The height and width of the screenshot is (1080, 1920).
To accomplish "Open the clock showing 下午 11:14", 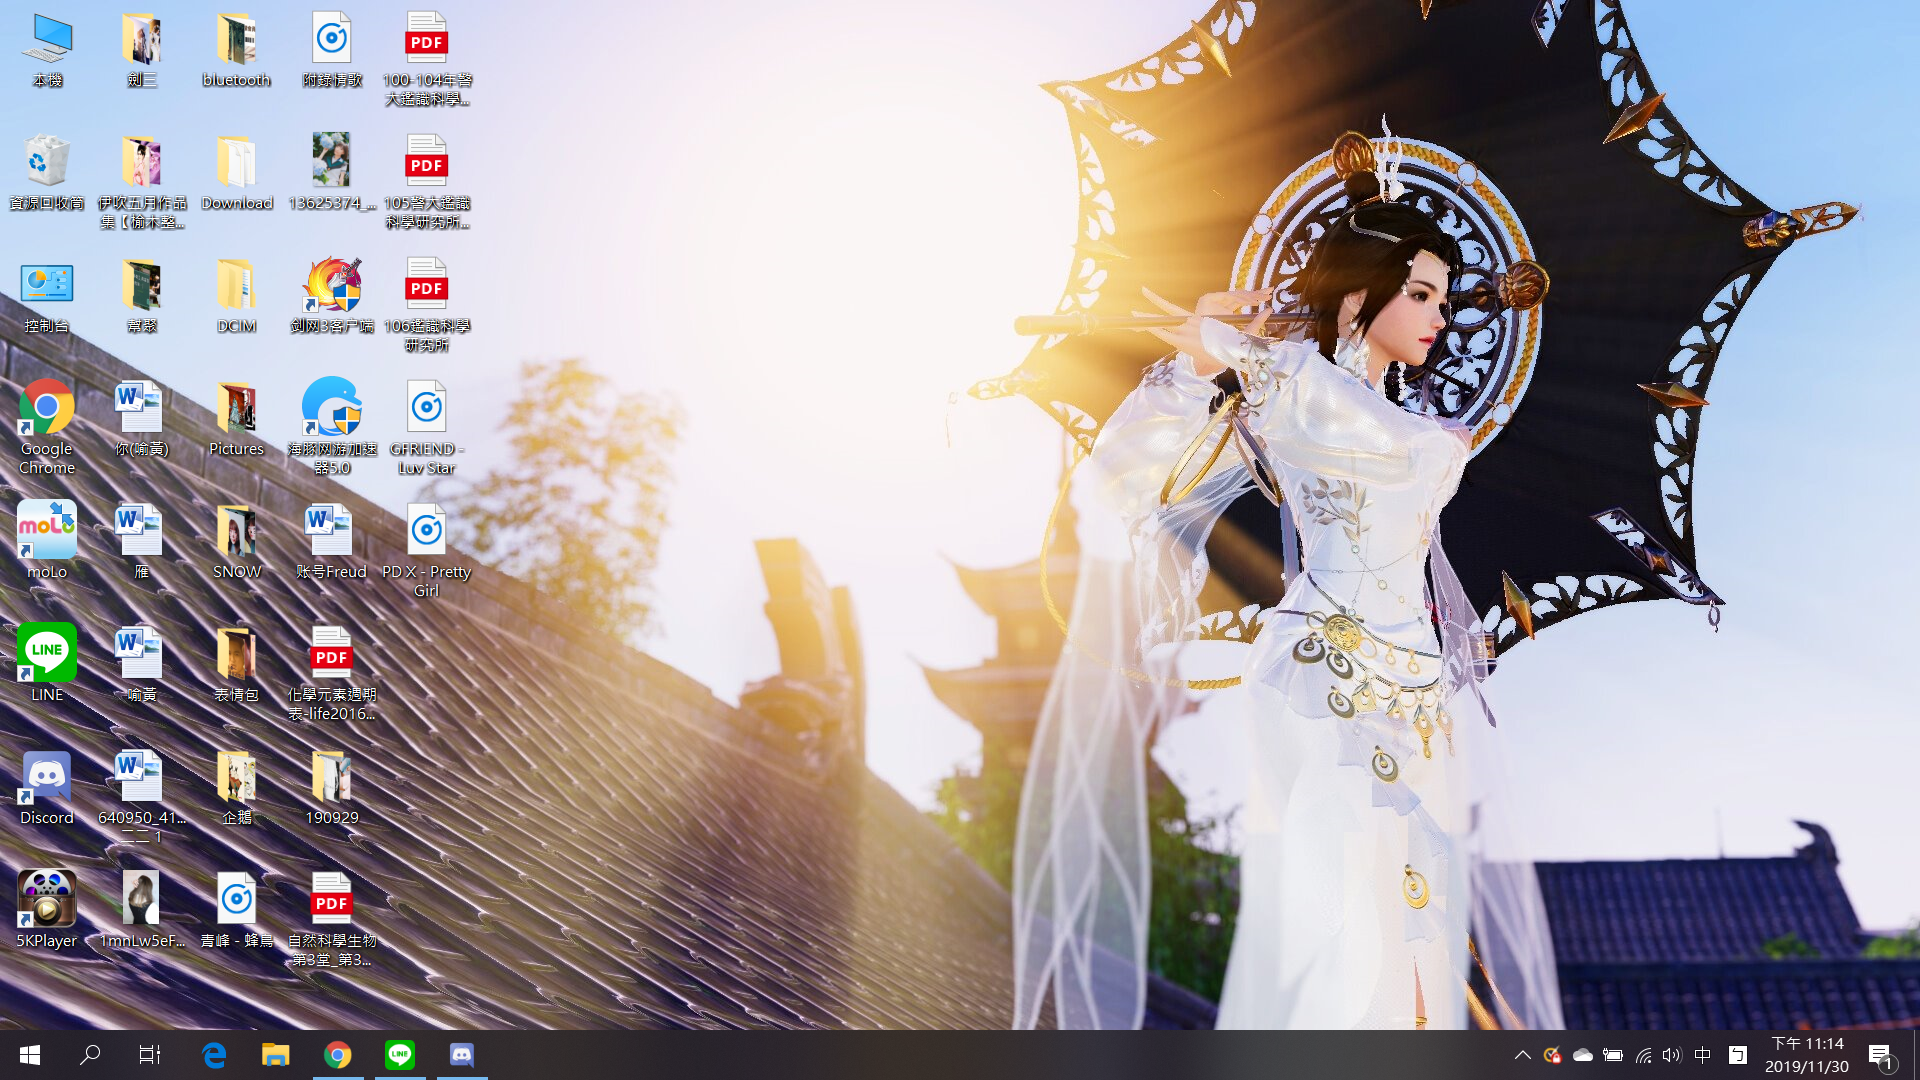I will (1807, 1055).
